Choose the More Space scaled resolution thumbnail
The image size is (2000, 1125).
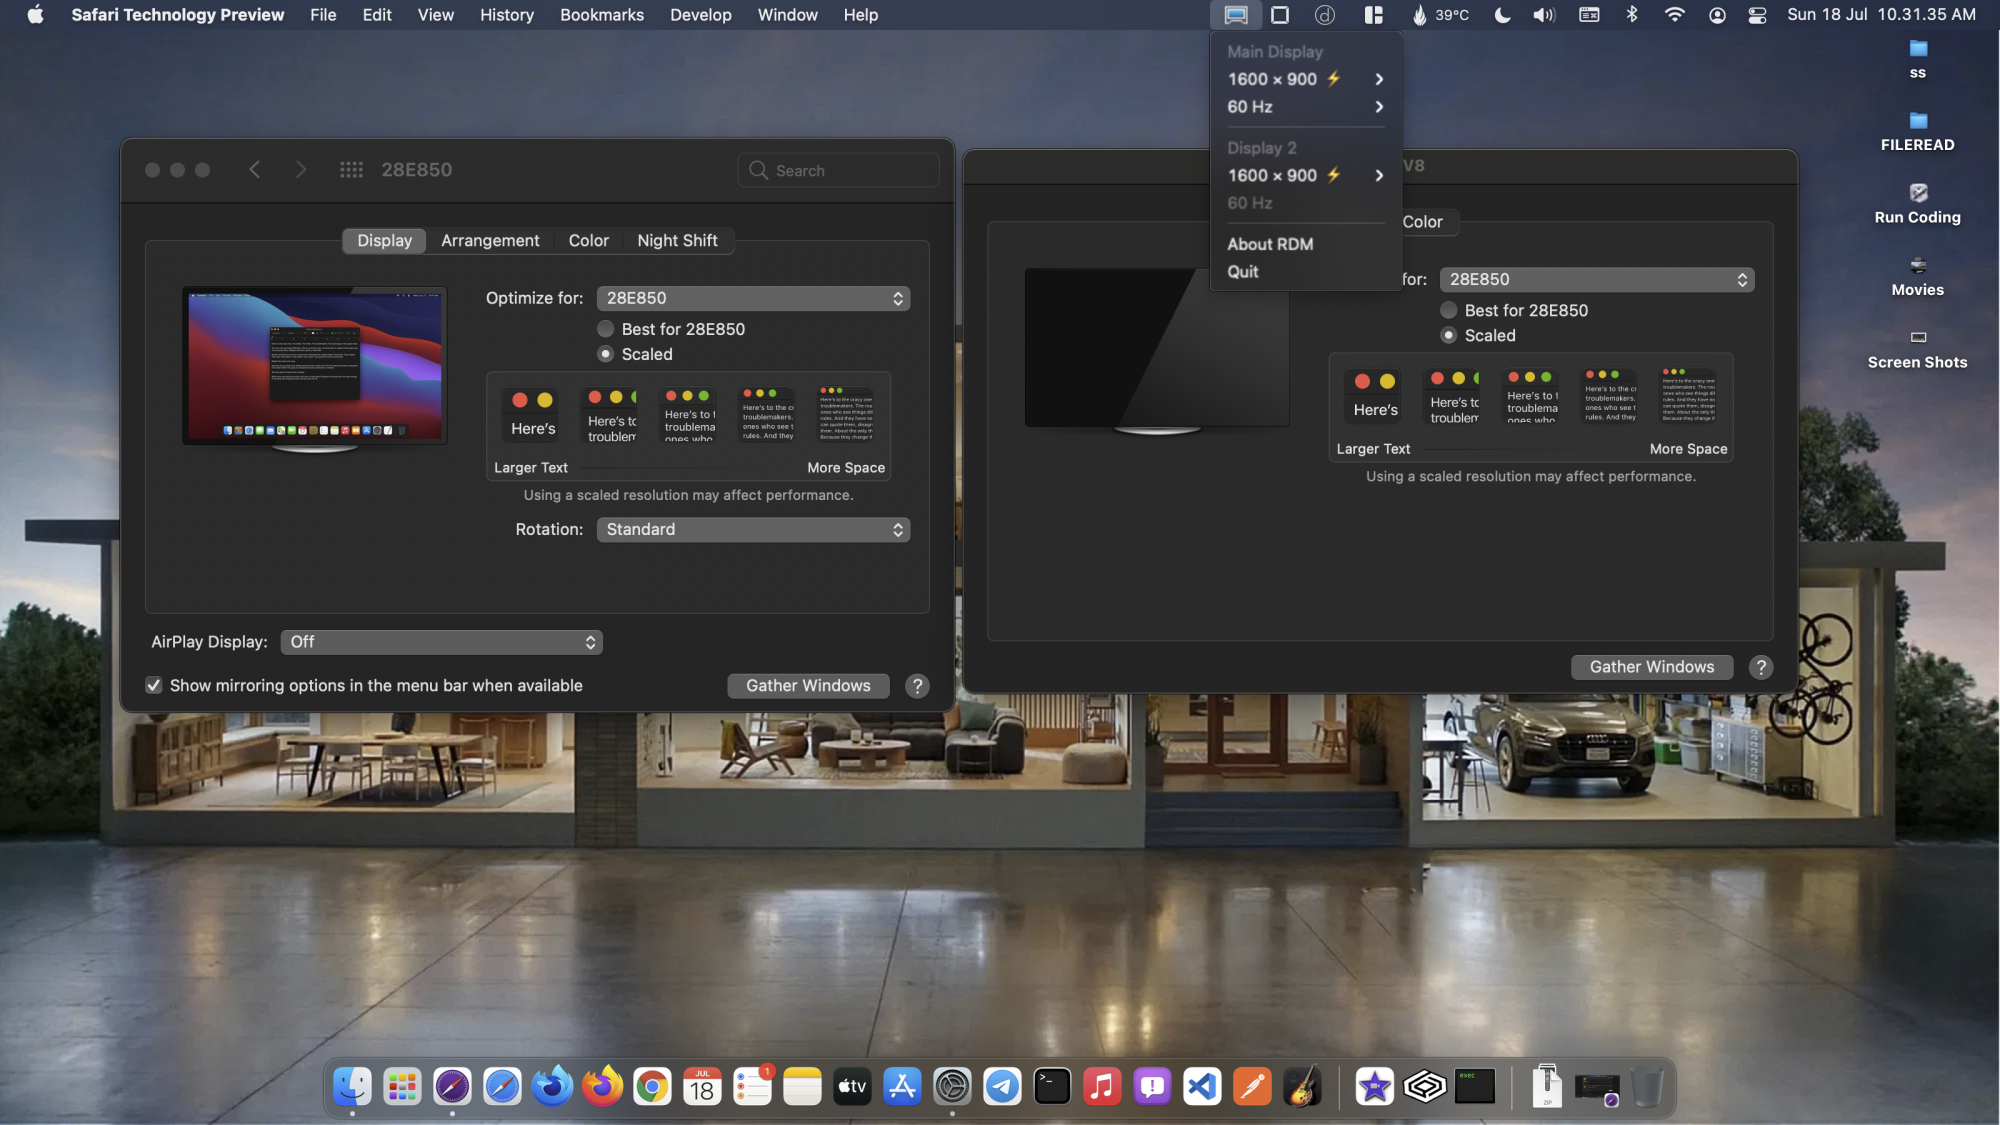[x=846, y=414]
